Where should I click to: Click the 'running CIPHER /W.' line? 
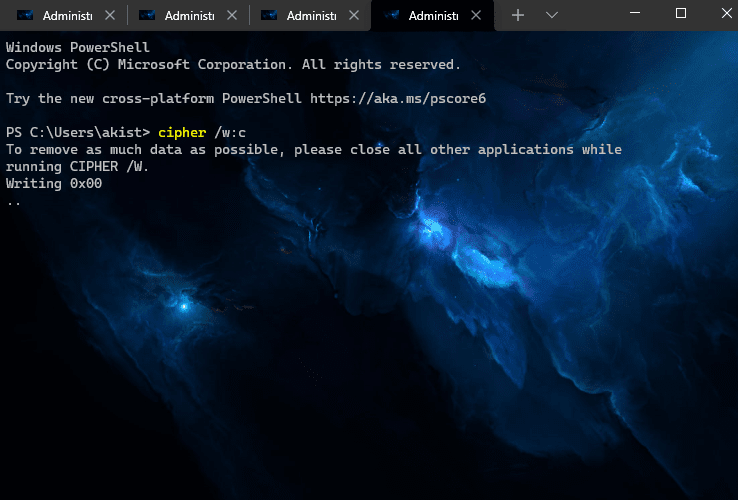pos(77,167)
